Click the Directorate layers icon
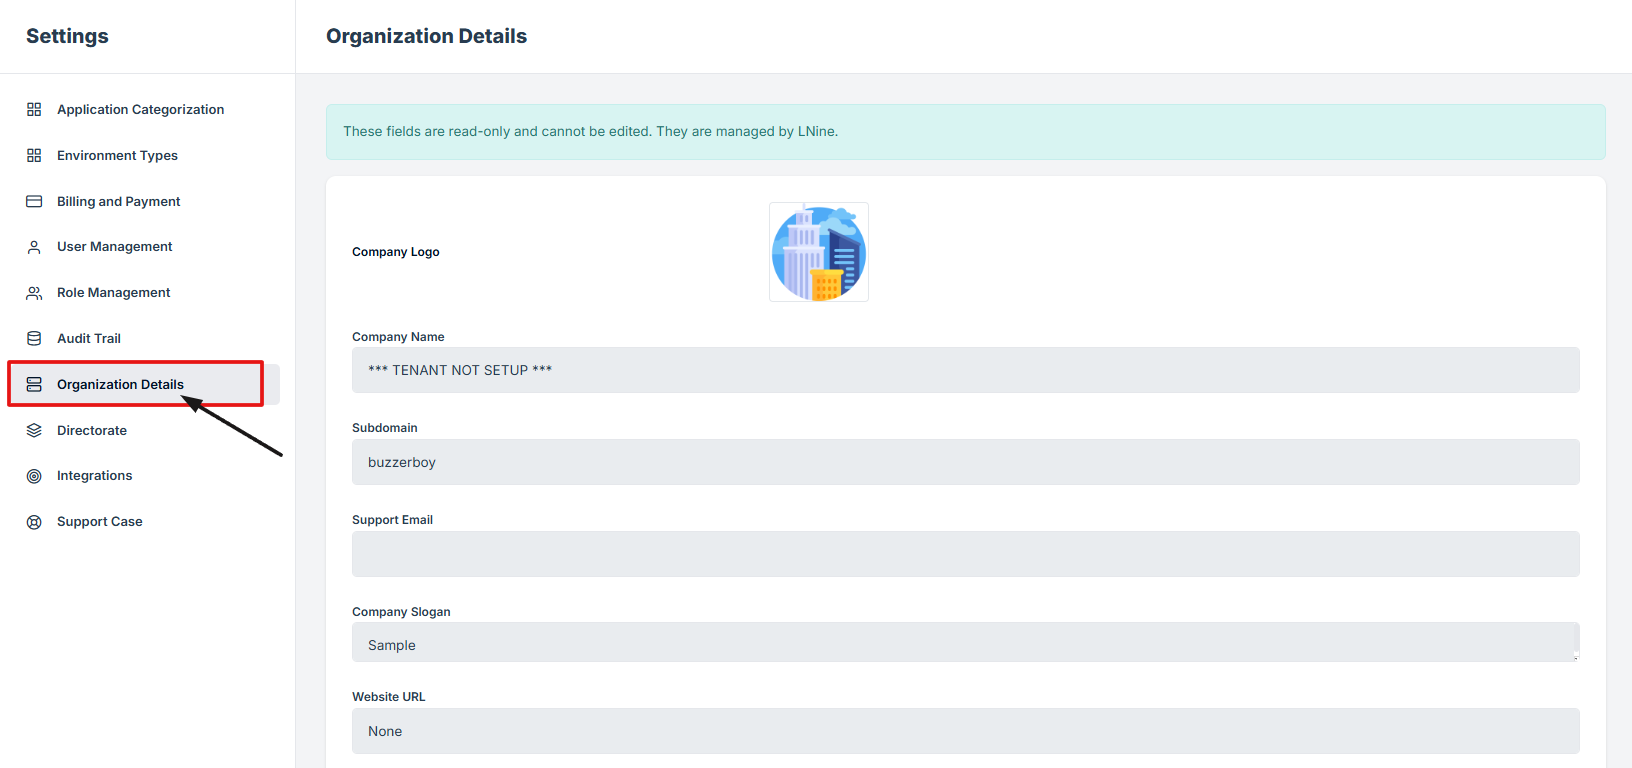The image size is (1632, 768). click(x=34, y=430)
